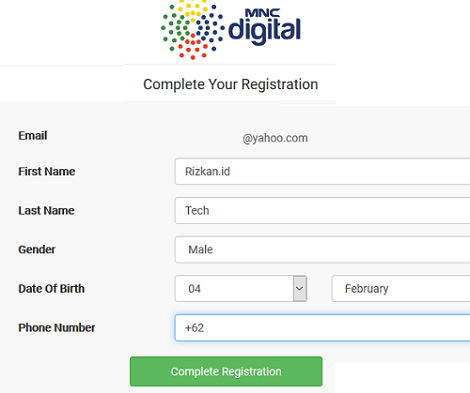
Task: Focus the First Name field containing Rizkan.id
Action: point(322,171)
